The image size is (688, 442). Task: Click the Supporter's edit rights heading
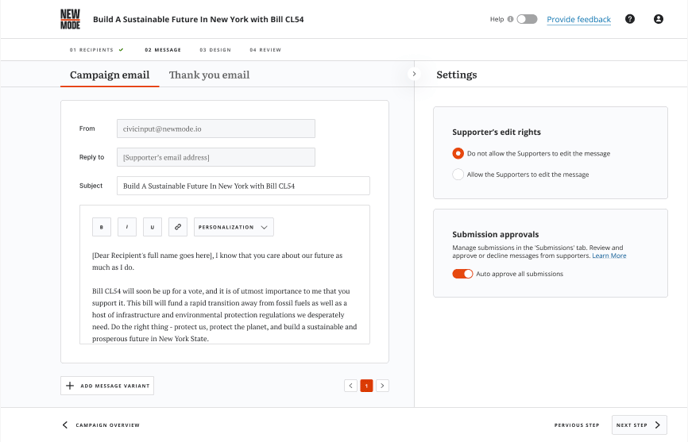pyautogui.click(x=496, y=132)
